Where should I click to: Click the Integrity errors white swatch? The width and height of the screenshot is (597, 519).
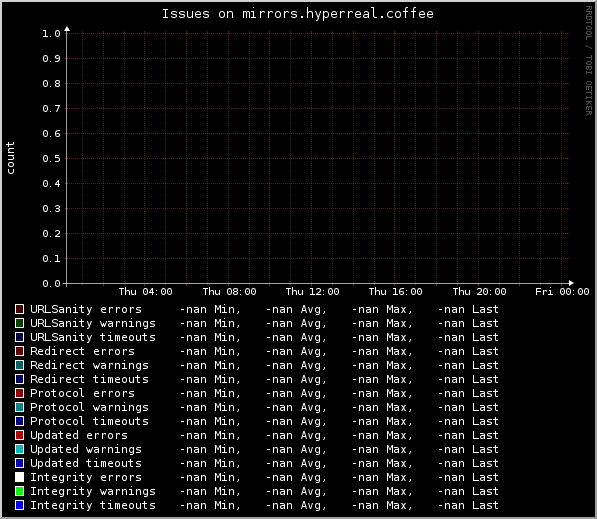19,477
